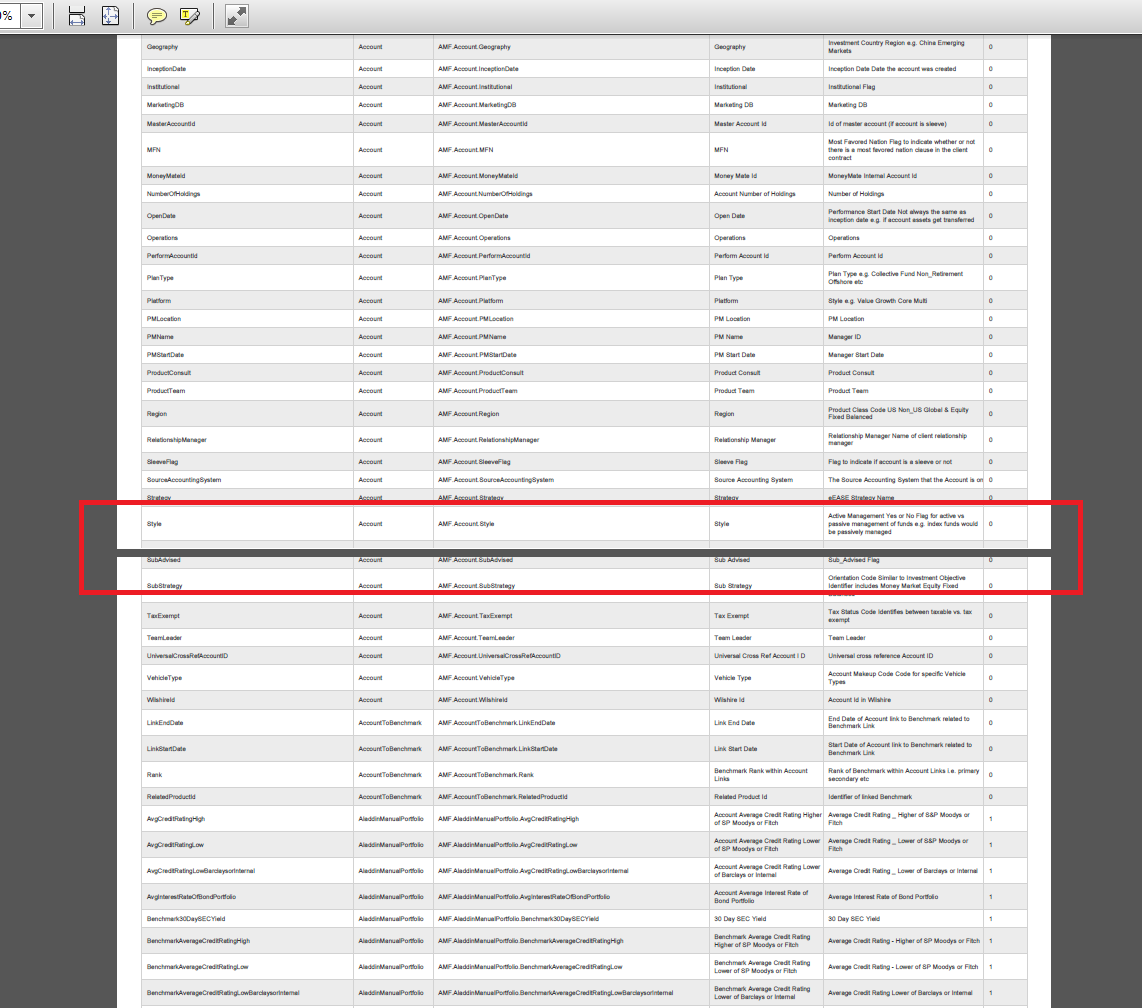Click the AMF.Account.Style cell
The height and width of the screenshot is (1008, 1142).
pyautogui.click(x=466, y=523)
